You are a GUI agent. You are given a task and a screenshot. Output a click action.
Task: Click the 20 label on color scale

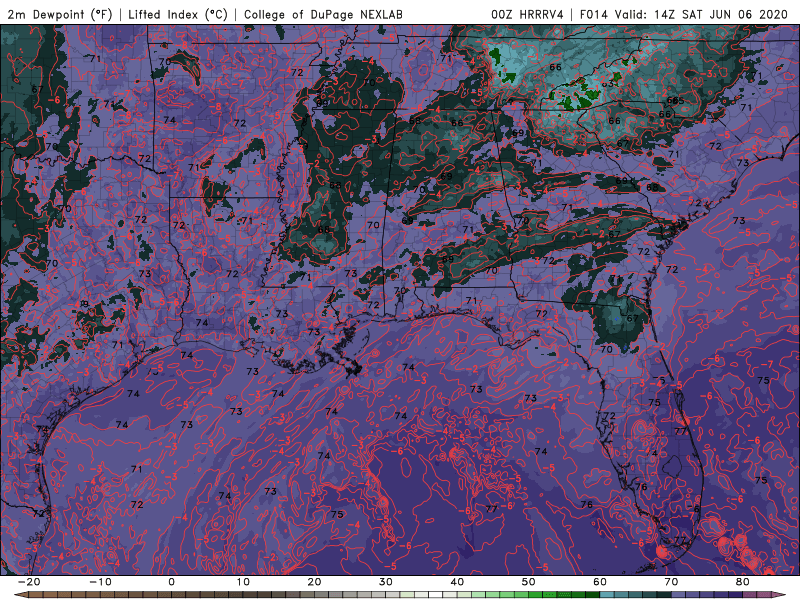tap(314, 582)
